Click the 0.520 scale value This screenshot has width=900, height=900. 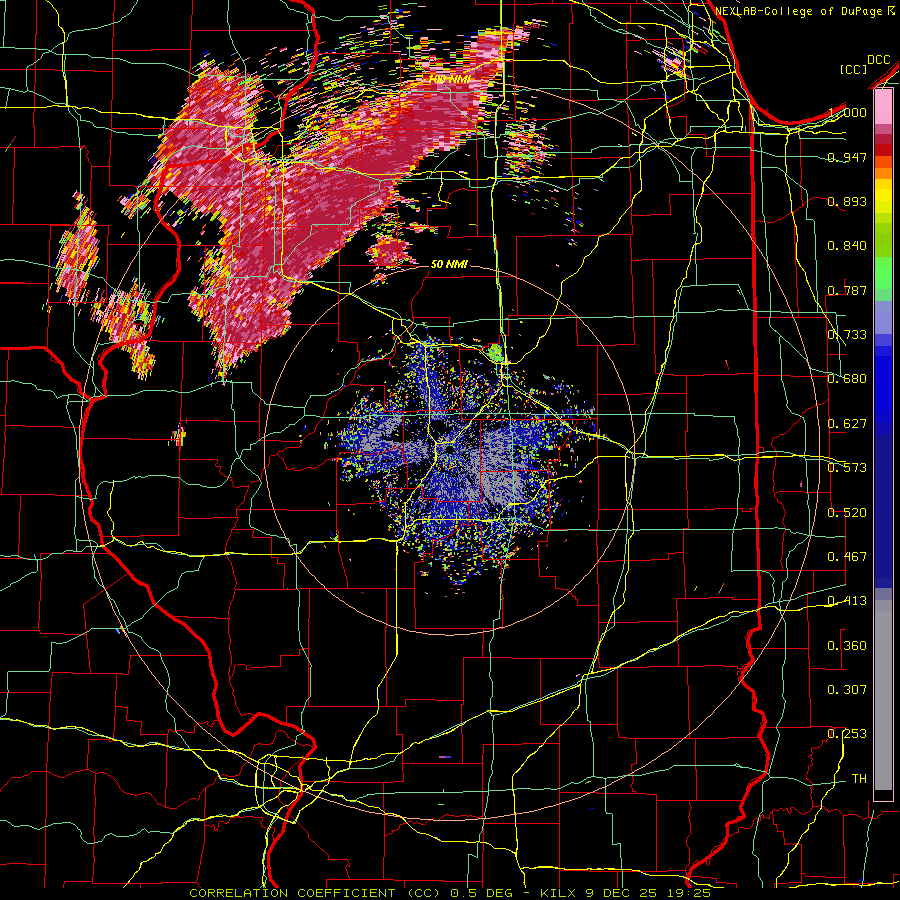[847, 513]
